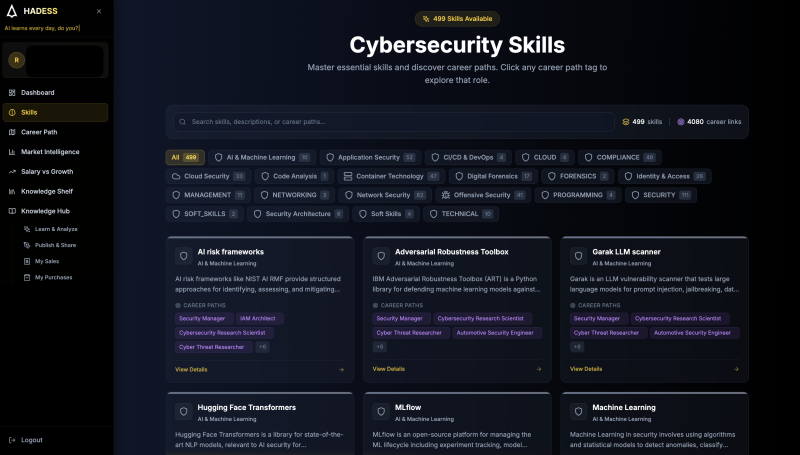800x455 pixels.
Task: Click the search magnifier icon
Action: pyautogui.click(x=183, y=122)
